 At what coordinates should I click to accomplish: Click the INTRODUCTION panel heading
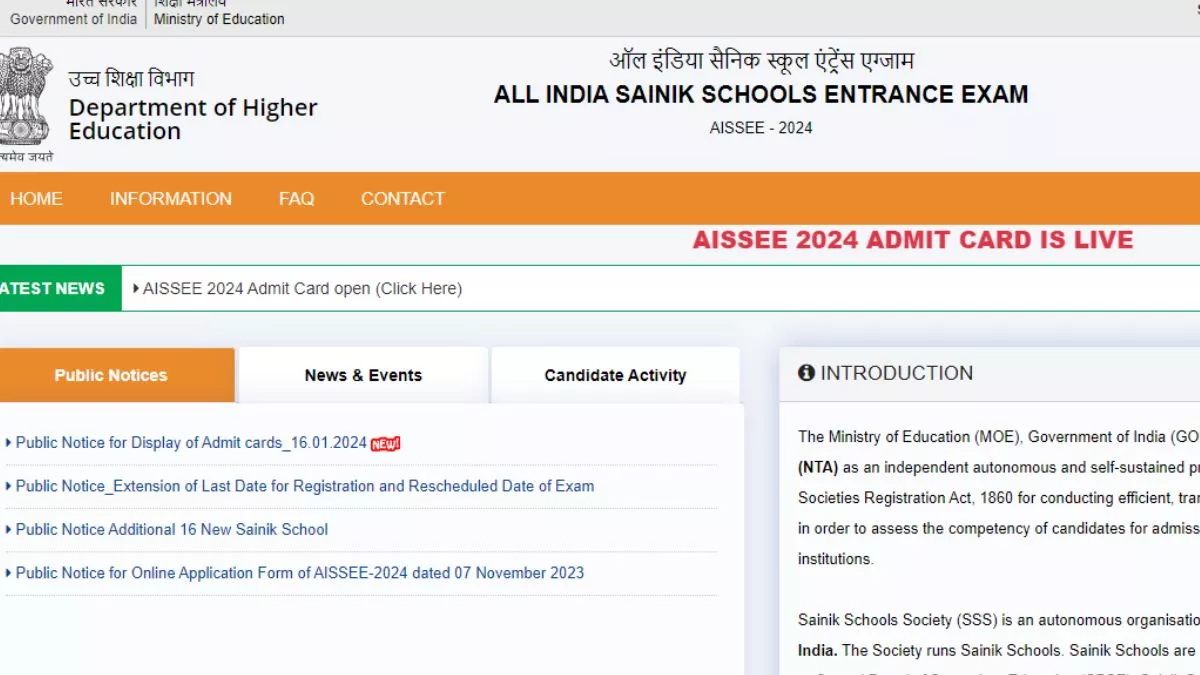(x=896, y=373)
